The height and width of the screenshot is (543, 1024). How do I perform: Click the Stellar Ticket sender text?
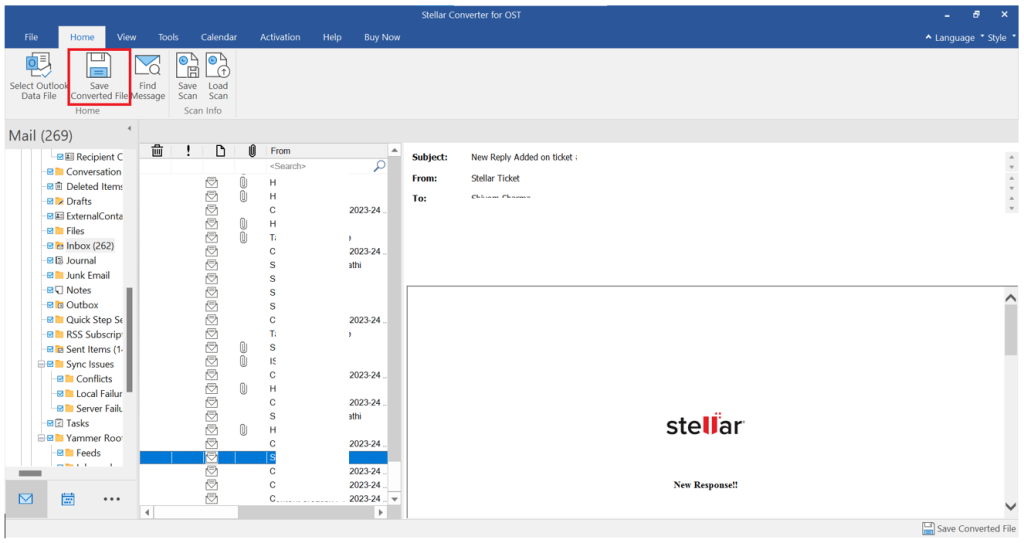[x=495, y=178]
